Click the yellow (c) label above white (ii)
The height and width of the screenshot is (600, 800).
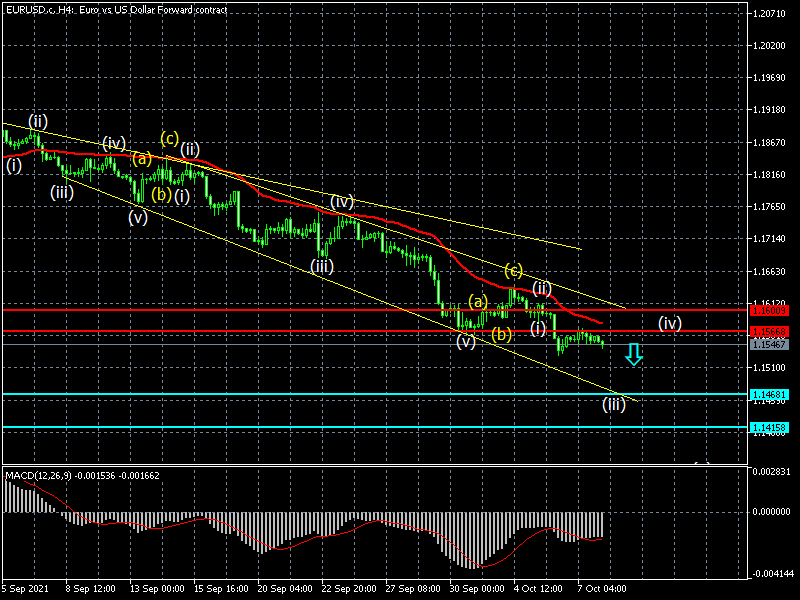click(x=513, y=270)
